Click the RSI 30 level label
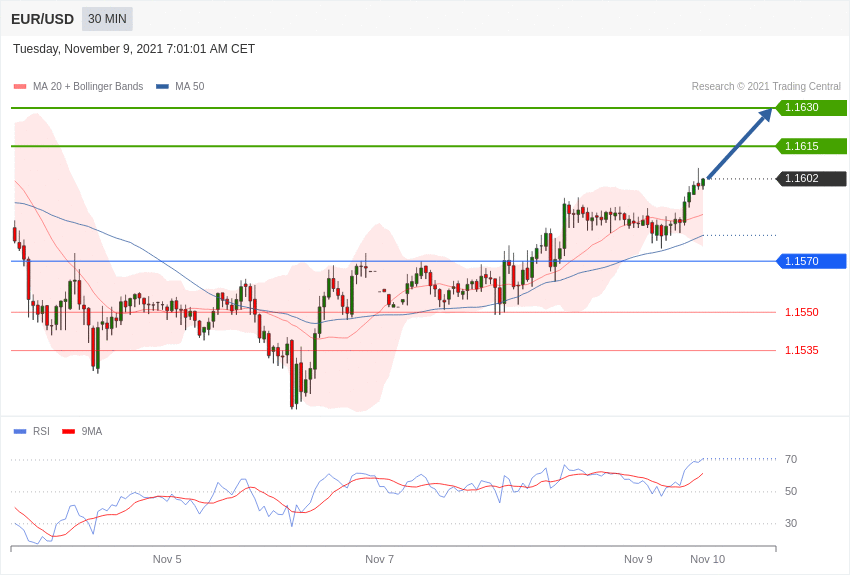Viewport: 850px width, 576px height. pos(791,523)
